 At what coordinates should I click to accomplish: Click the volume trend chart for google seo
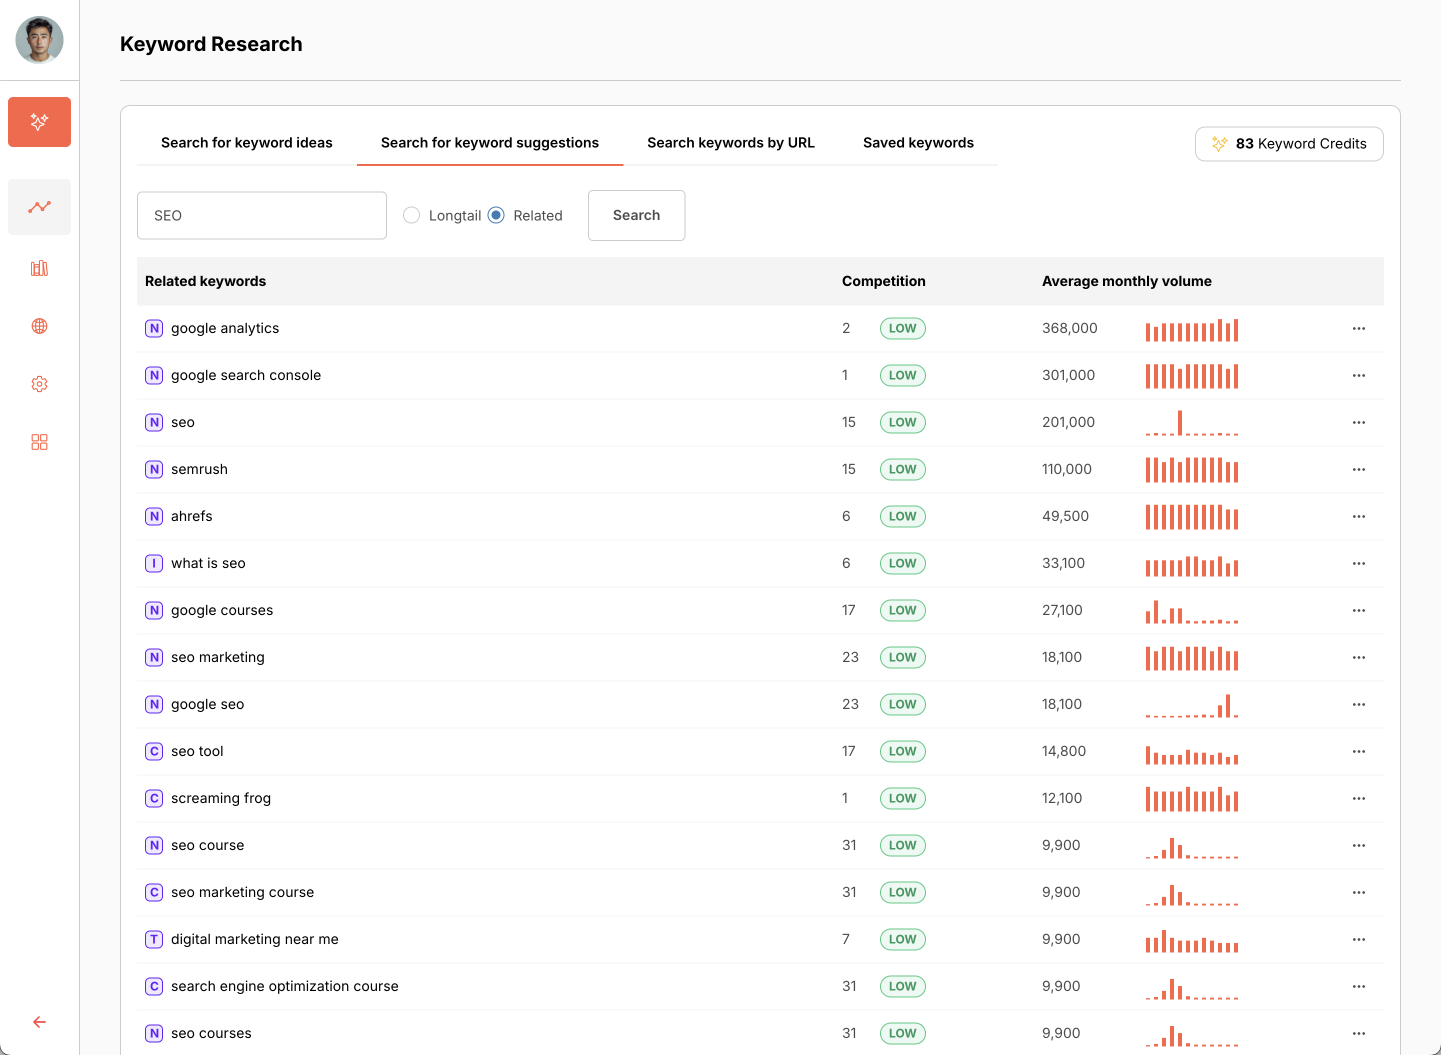click(x=1192, y=705)
